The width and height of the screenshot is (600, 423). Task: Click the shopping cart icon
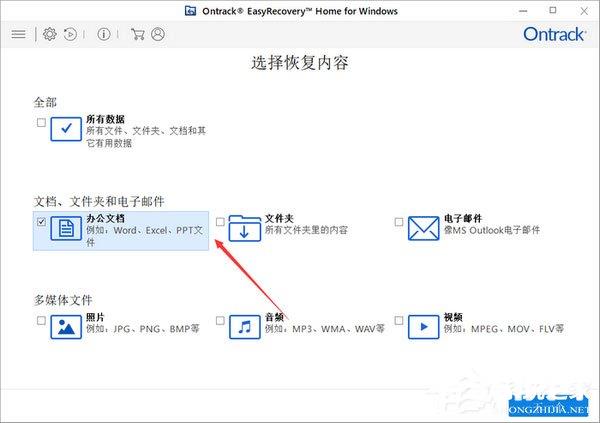pos(138,34)
